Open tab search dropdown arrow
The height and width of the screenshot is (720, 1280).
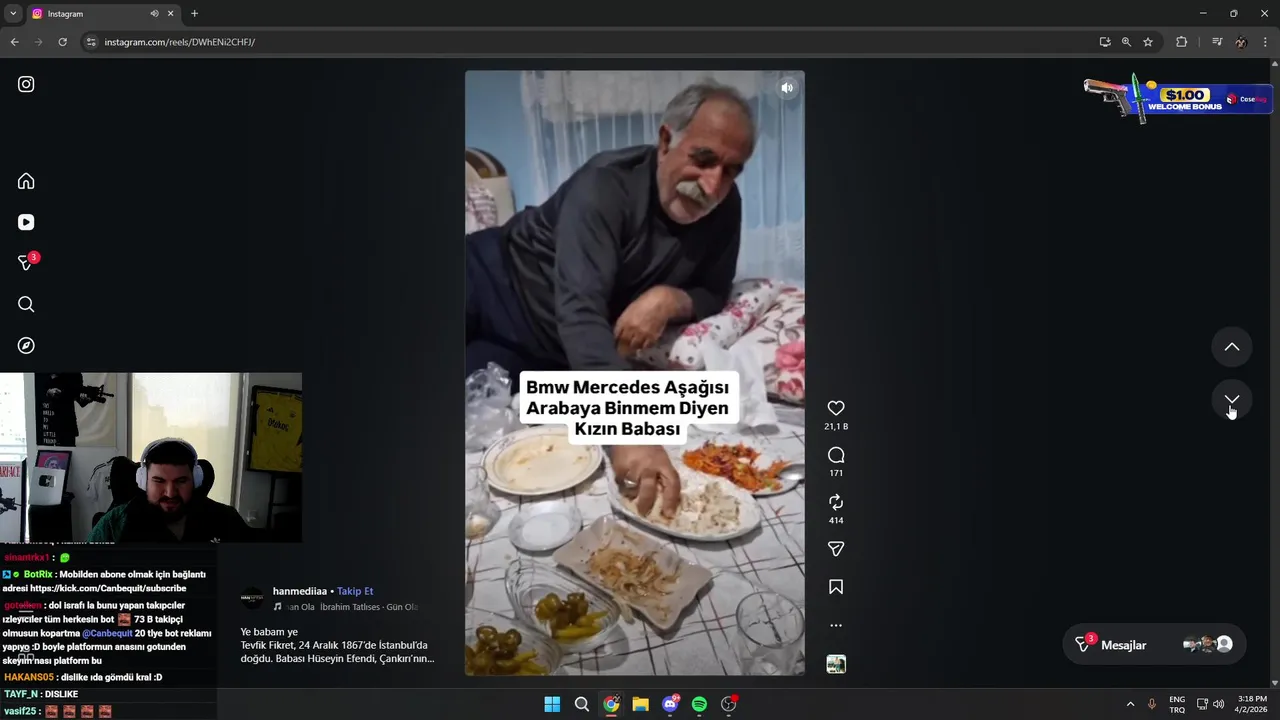(x=12, y=13)
